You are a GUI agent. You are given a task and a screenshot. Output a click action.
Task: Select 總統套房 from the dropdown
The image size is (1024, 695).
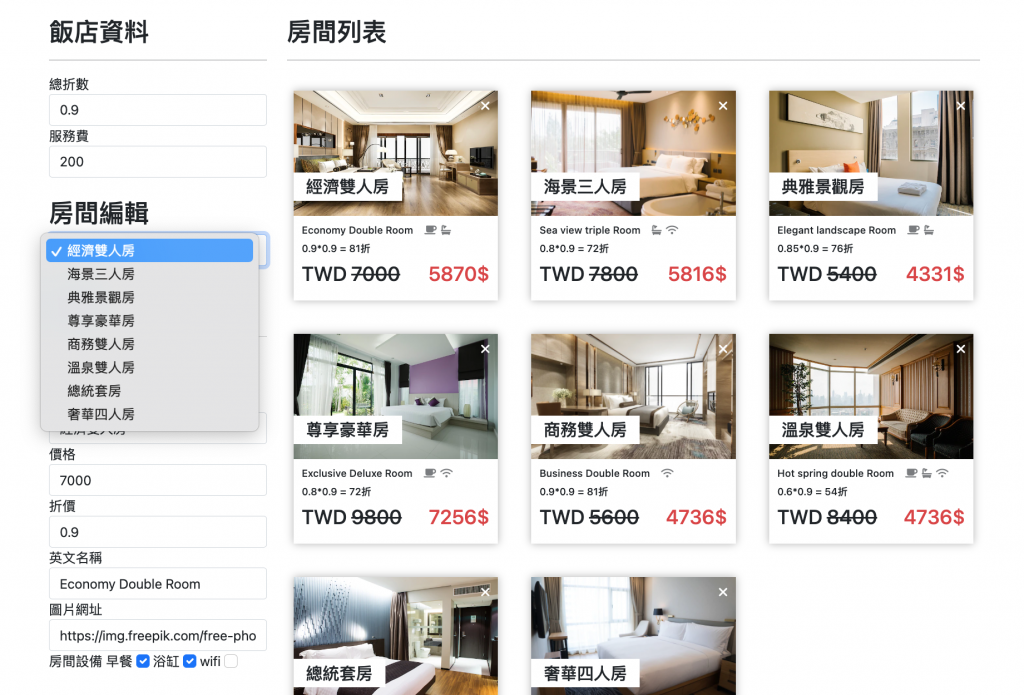[150, 391]
